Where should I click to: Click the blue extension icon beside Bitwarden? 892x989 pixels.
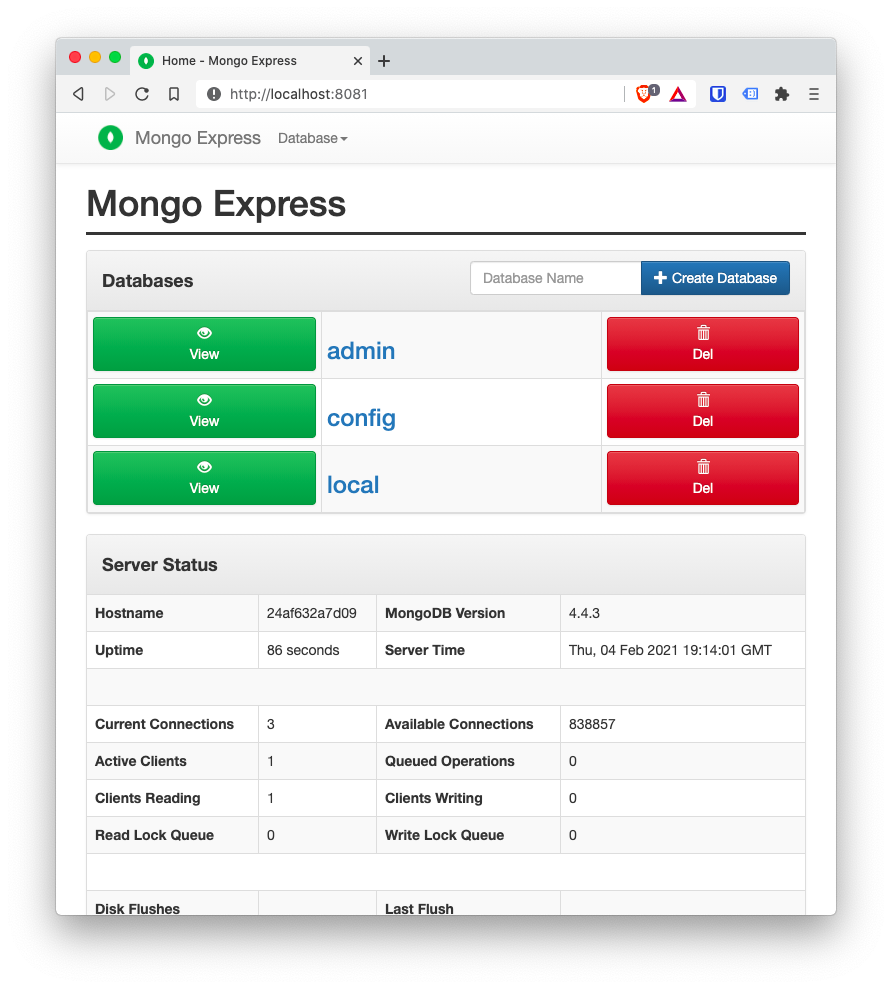[750, 94]
